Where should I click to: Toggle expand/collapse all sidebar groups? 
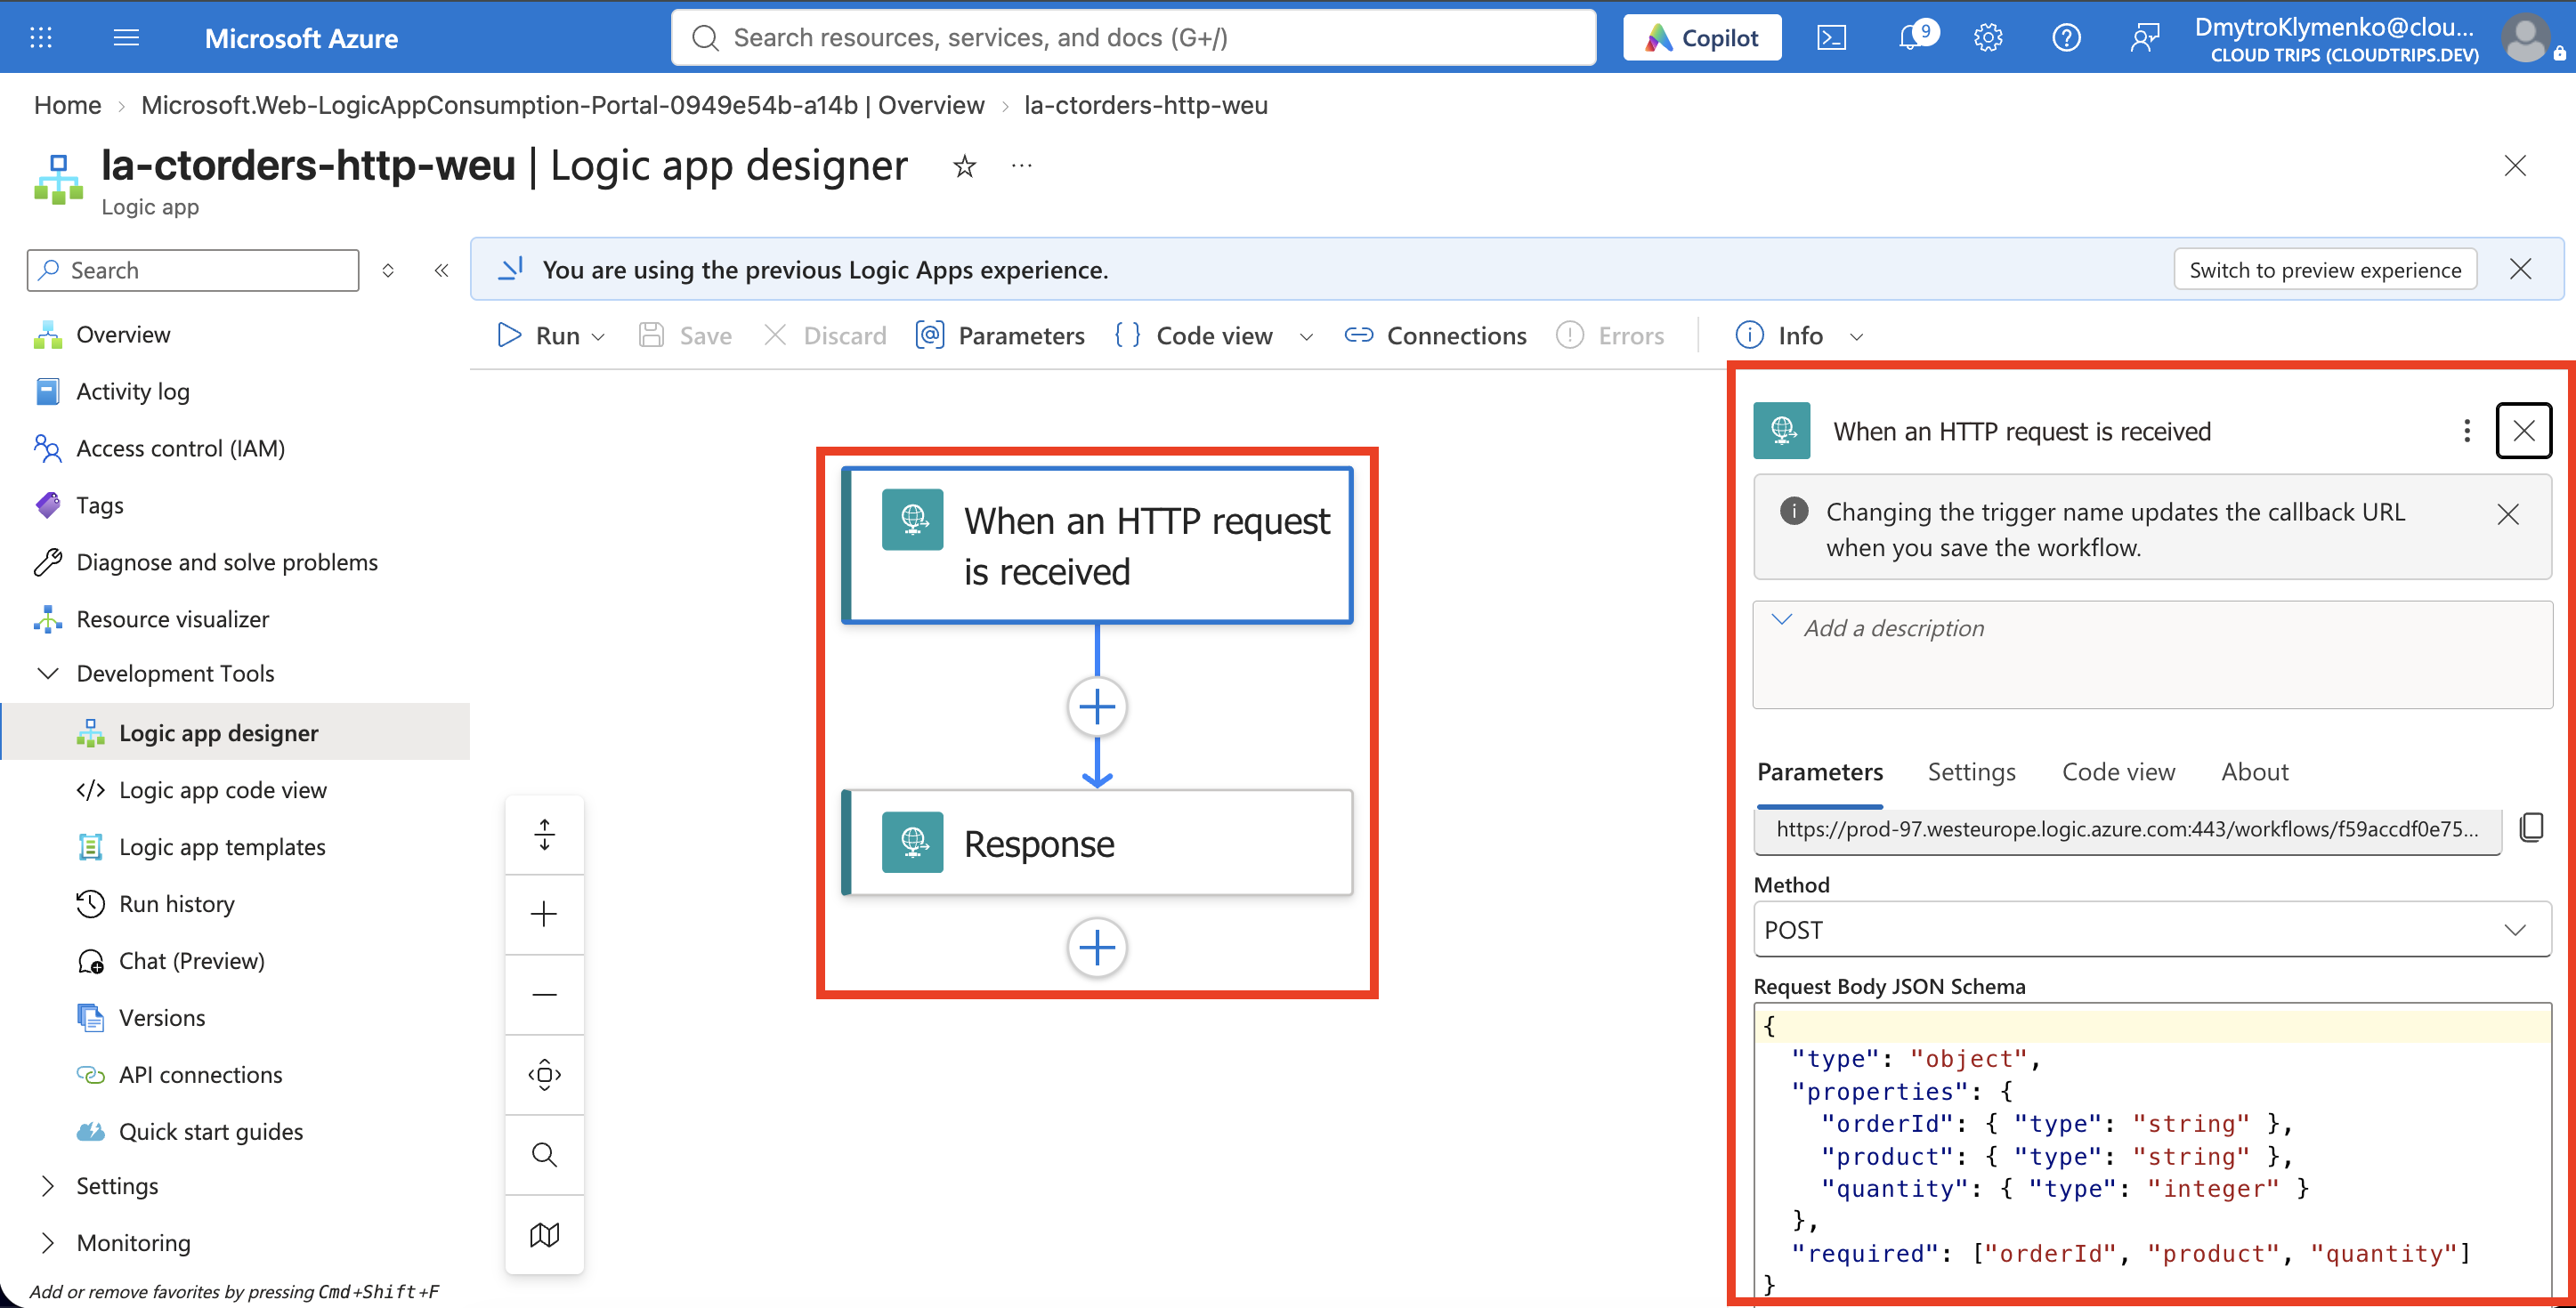388,270
